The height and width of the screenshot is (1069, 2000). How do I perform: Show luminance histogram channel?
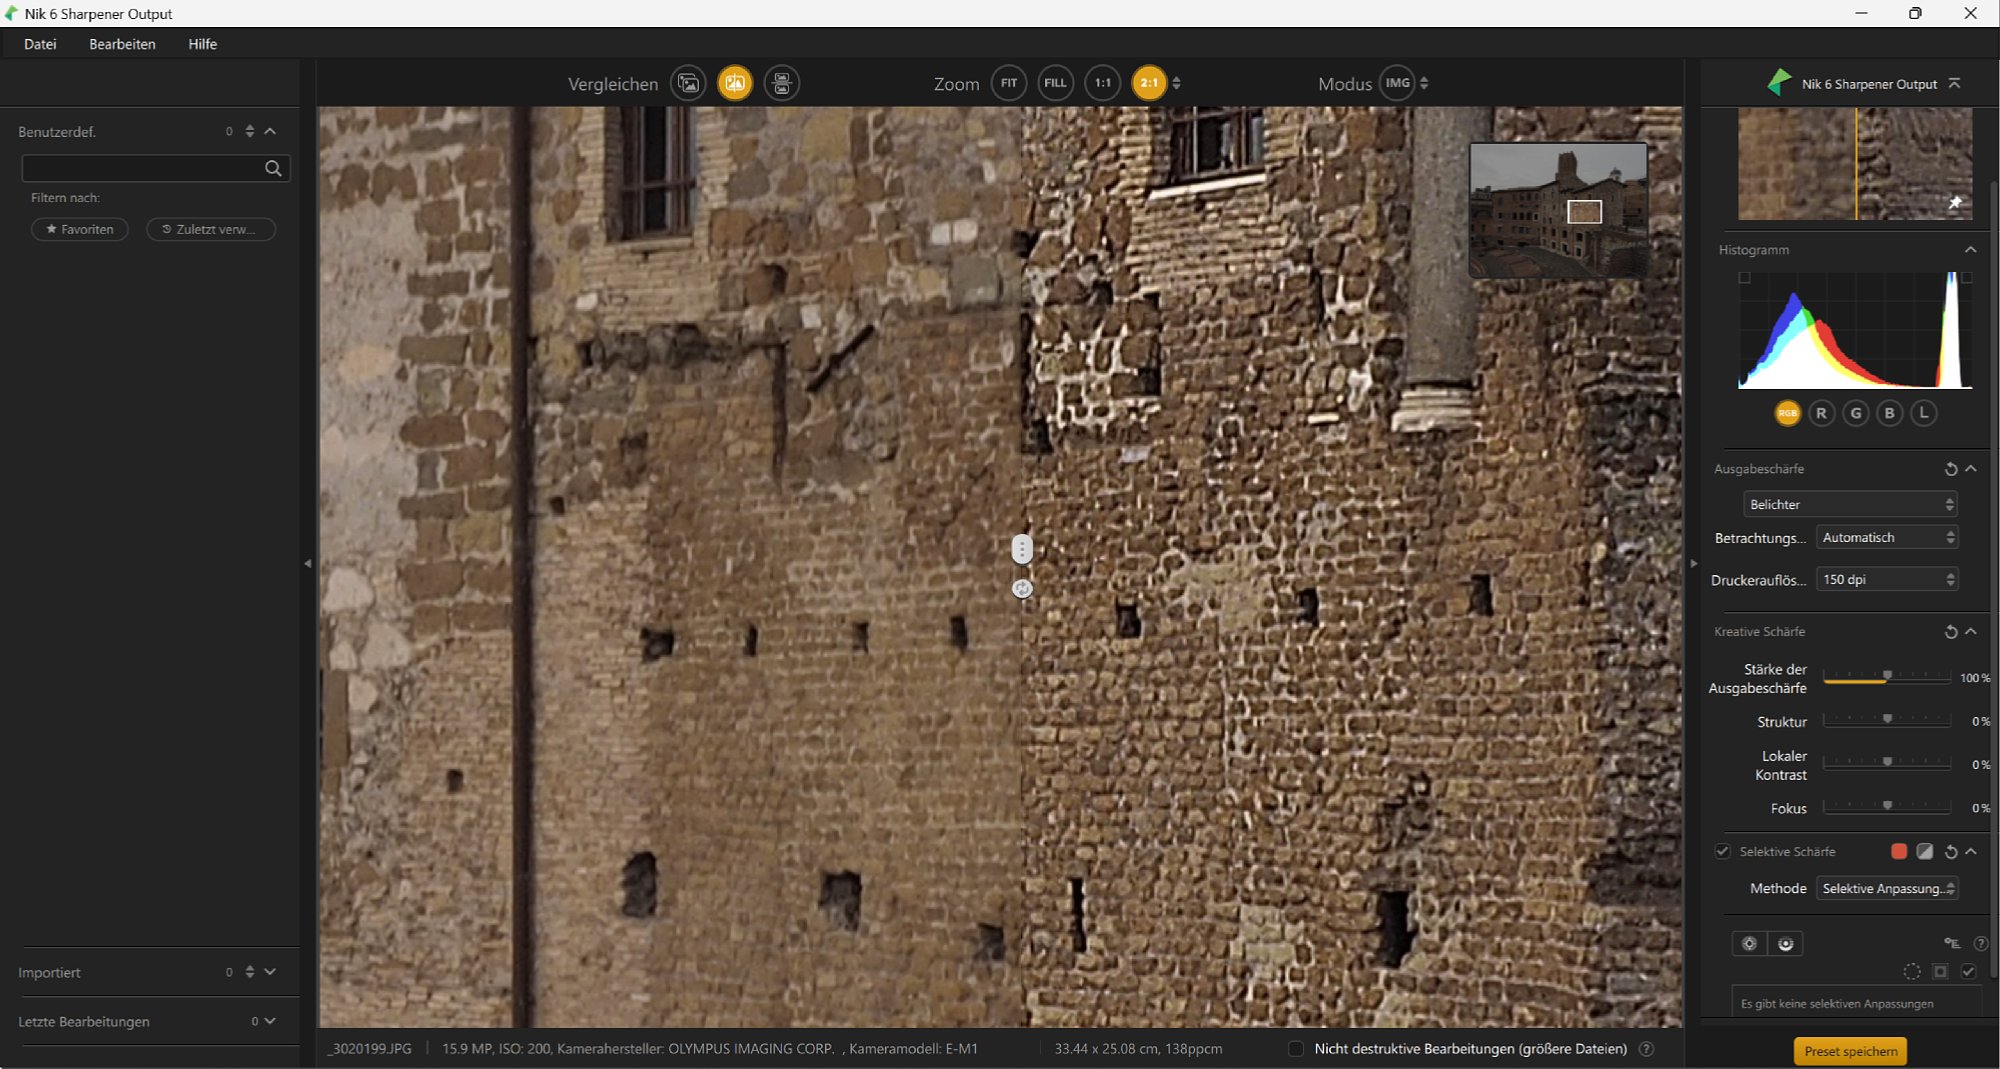pyautogui.click(x=1923, y=413)
